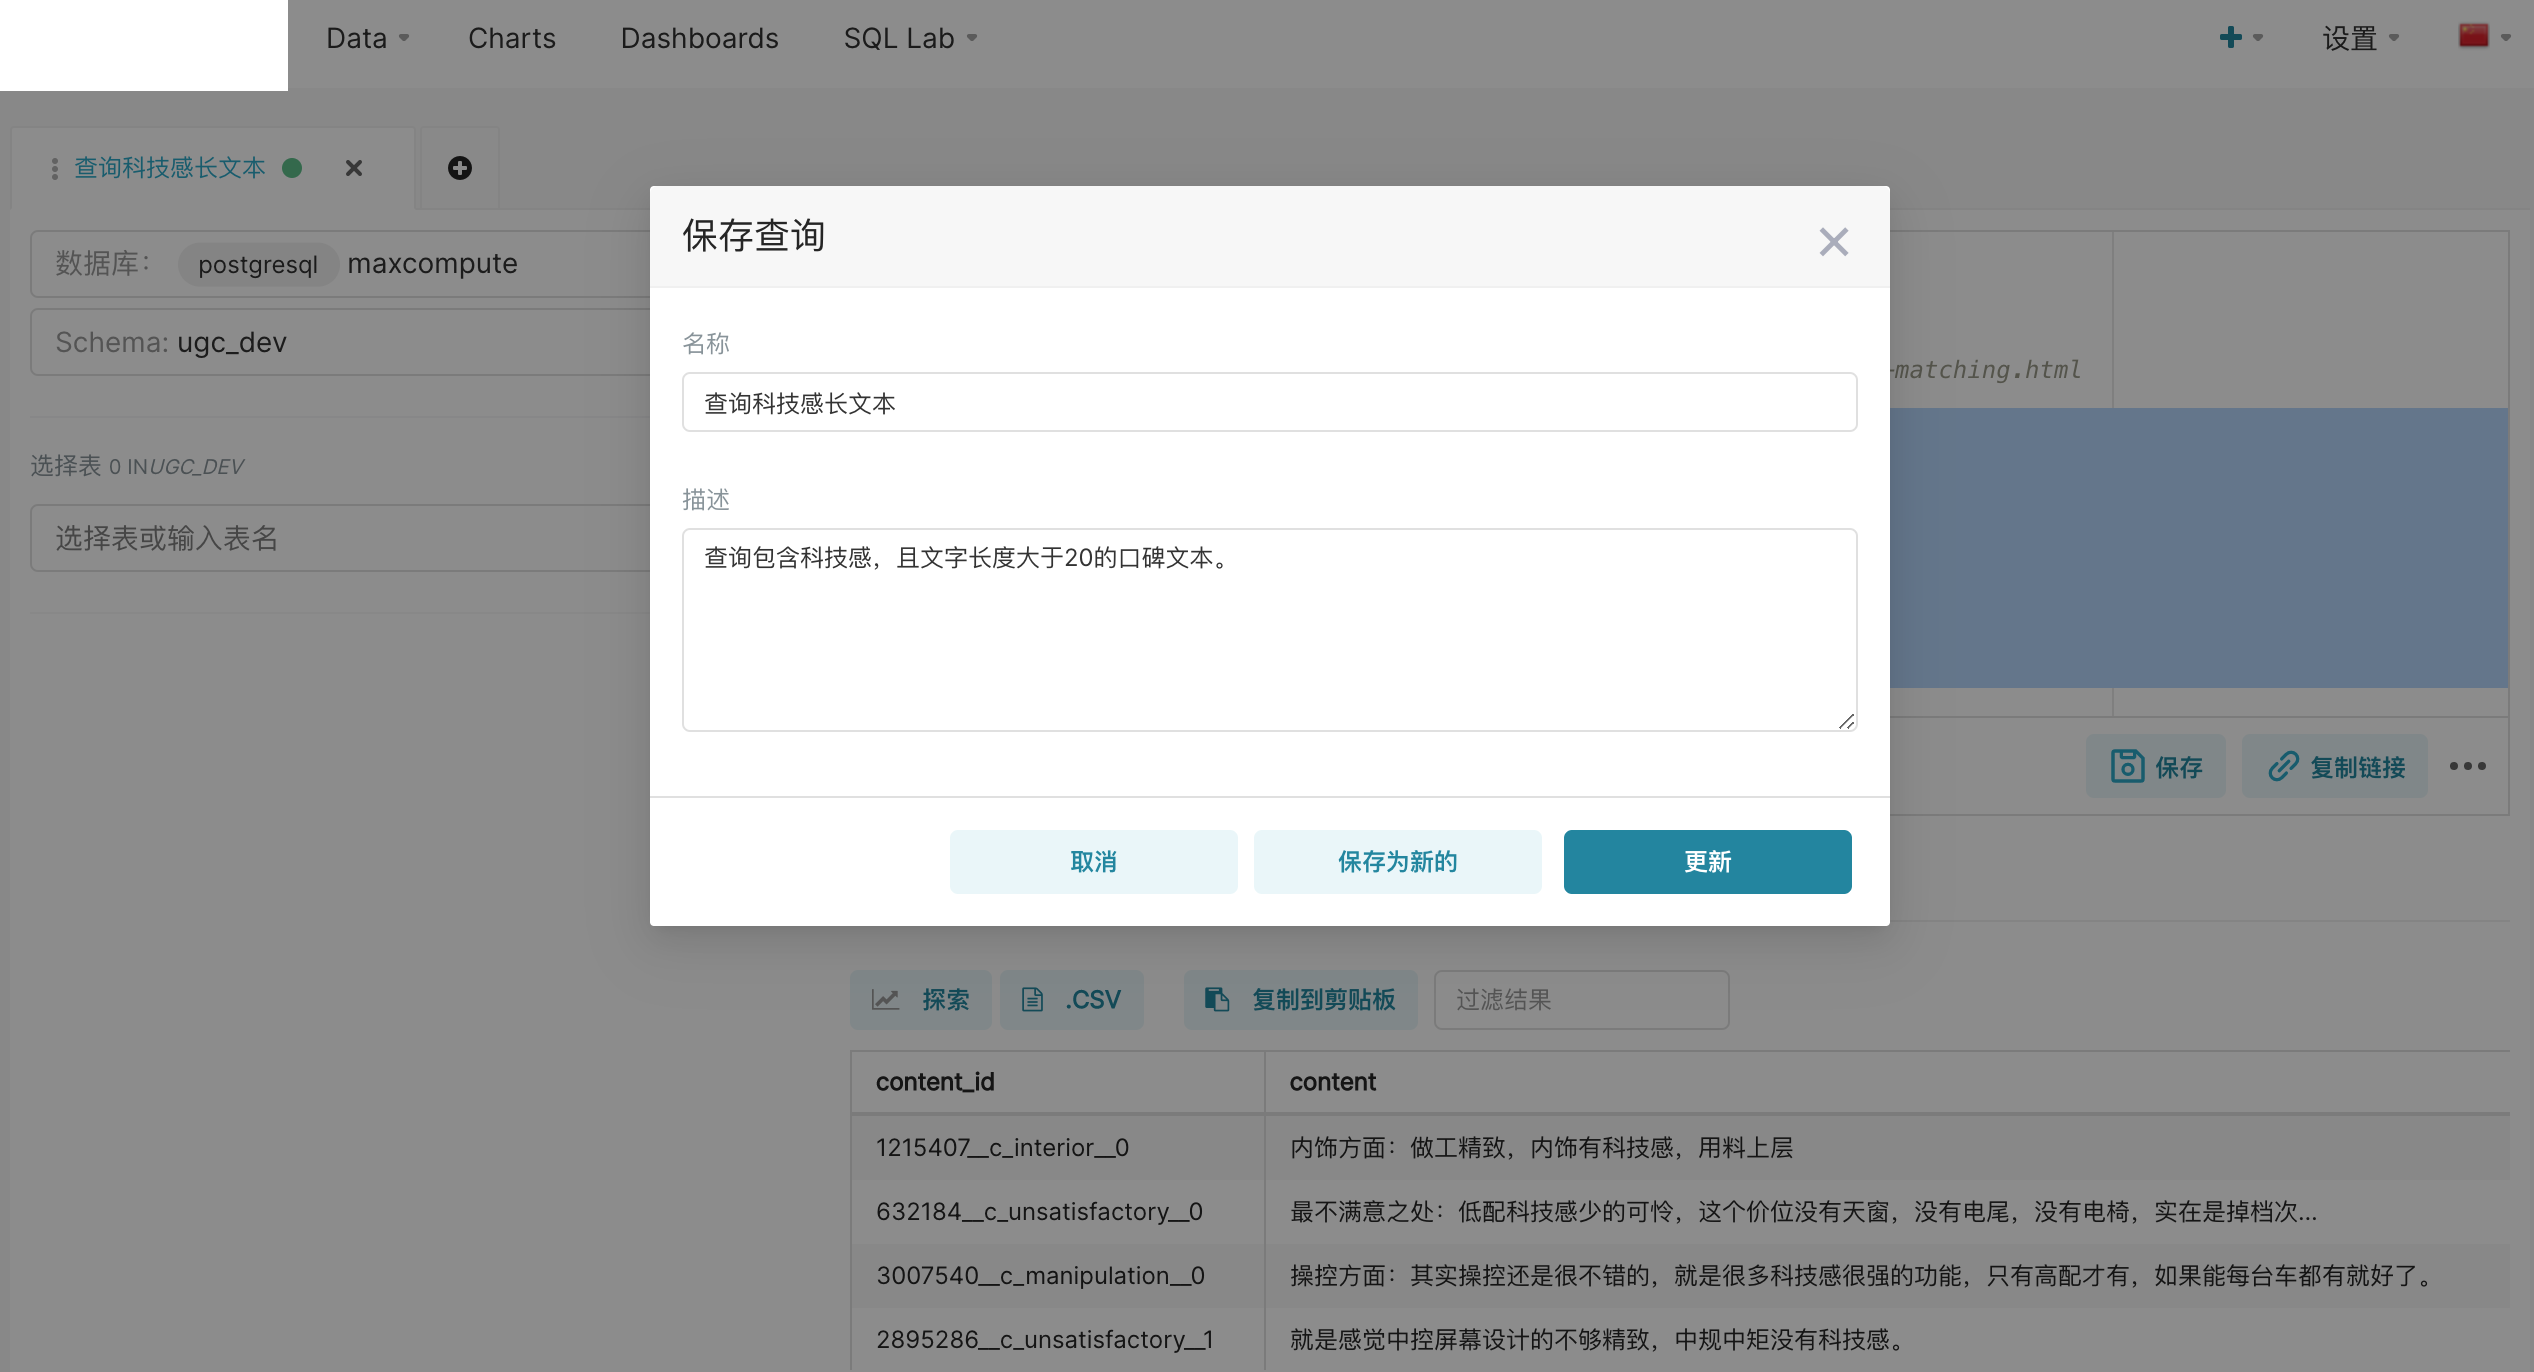The width and height of the screenshot is (2534, 1372).
Task: Open the 数据库 selector
Action: (x=340, y=264)
